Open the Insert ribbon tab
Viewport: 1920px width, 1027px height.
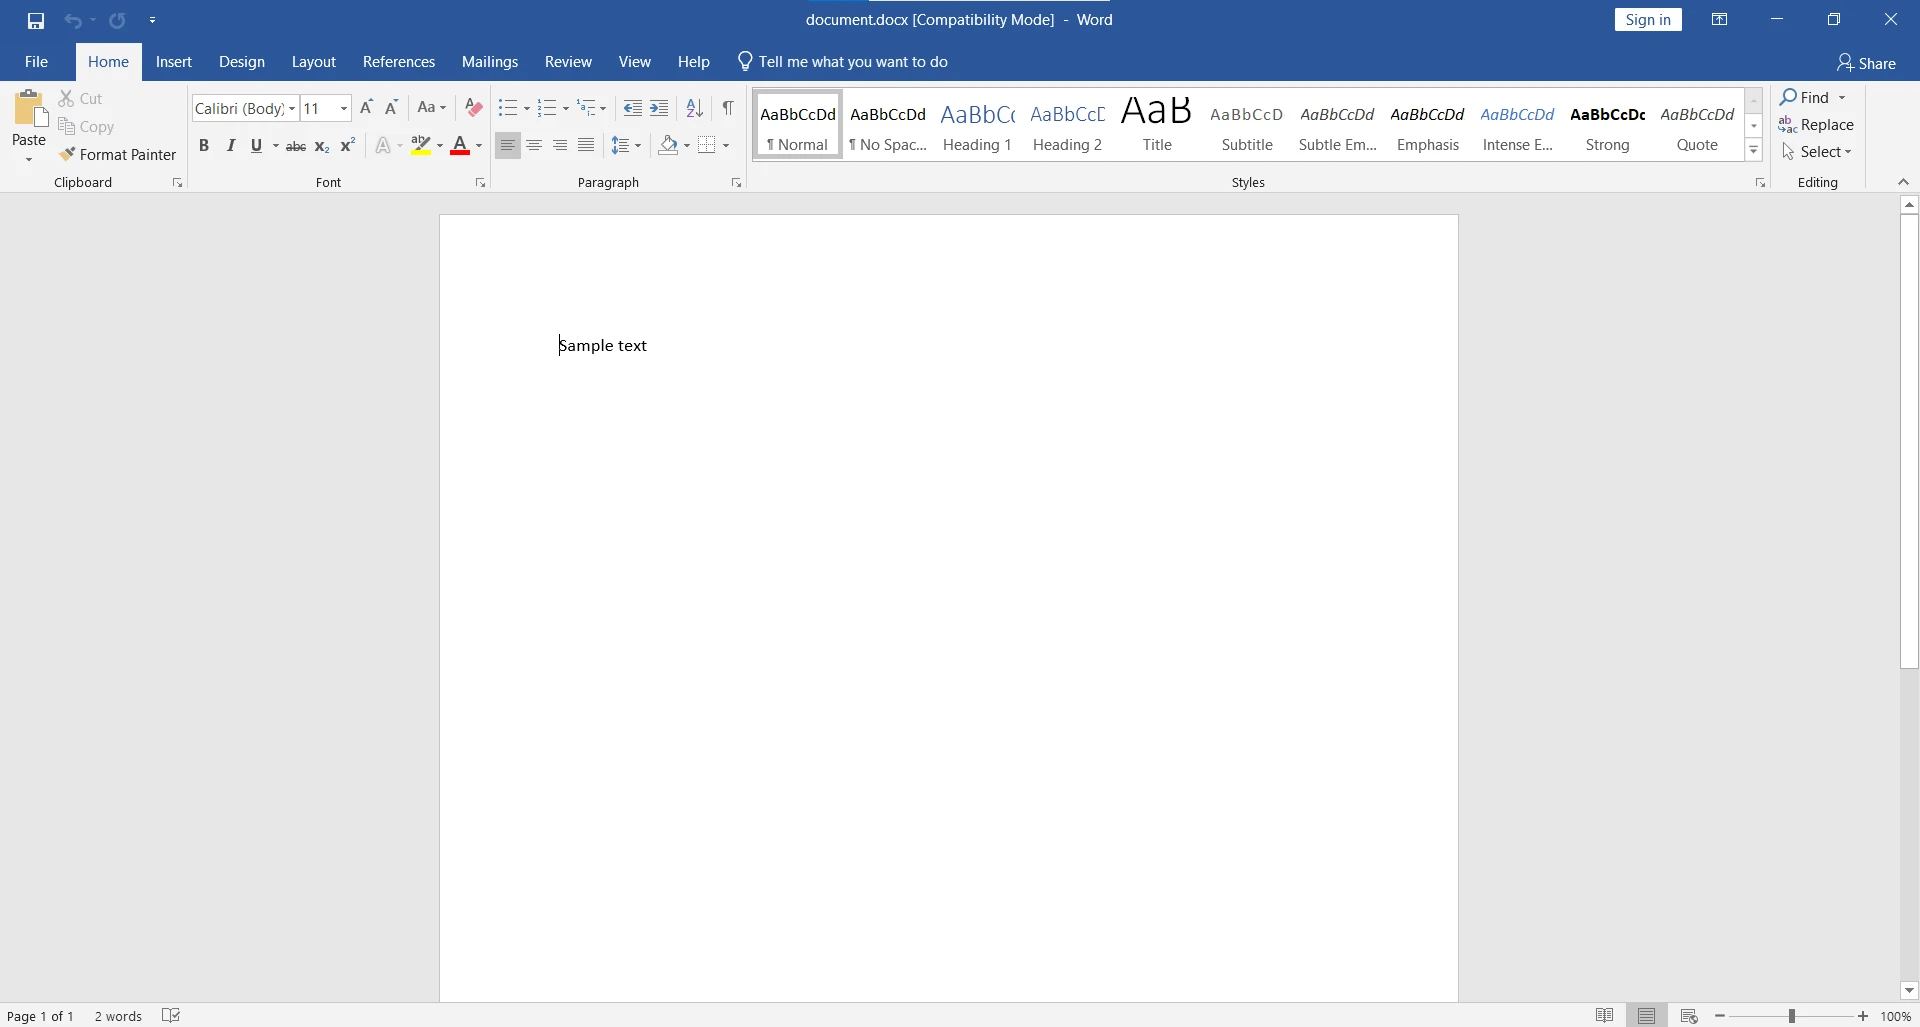tap(174, 62)
